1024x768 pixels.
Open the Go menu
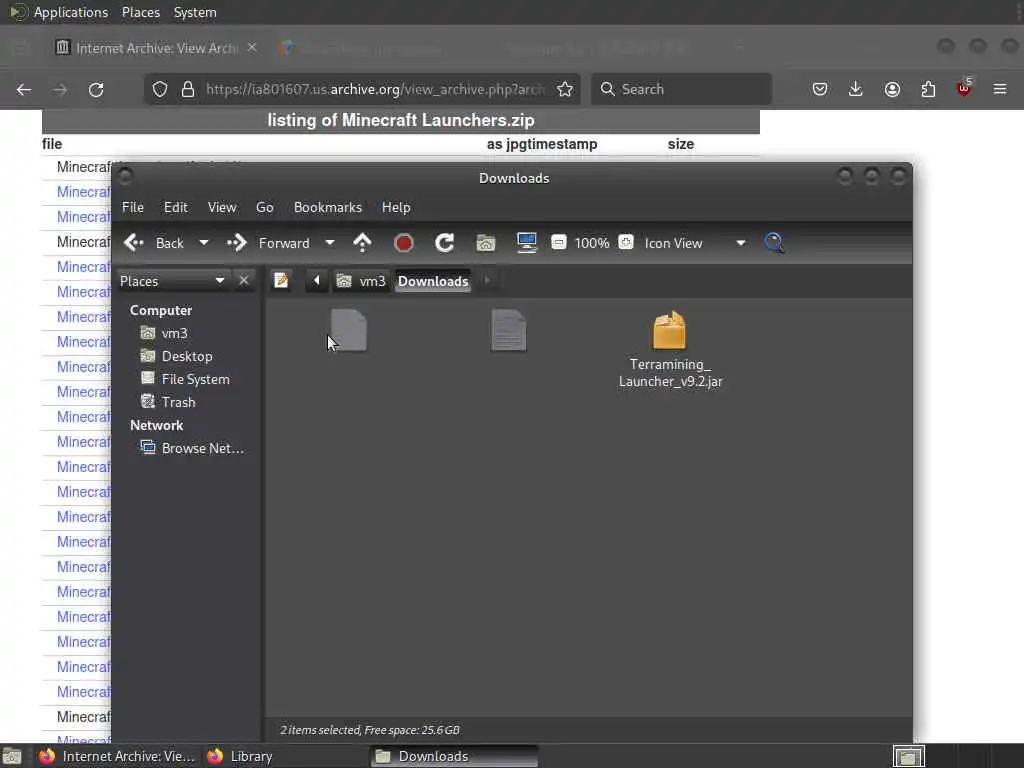(264, 207)
